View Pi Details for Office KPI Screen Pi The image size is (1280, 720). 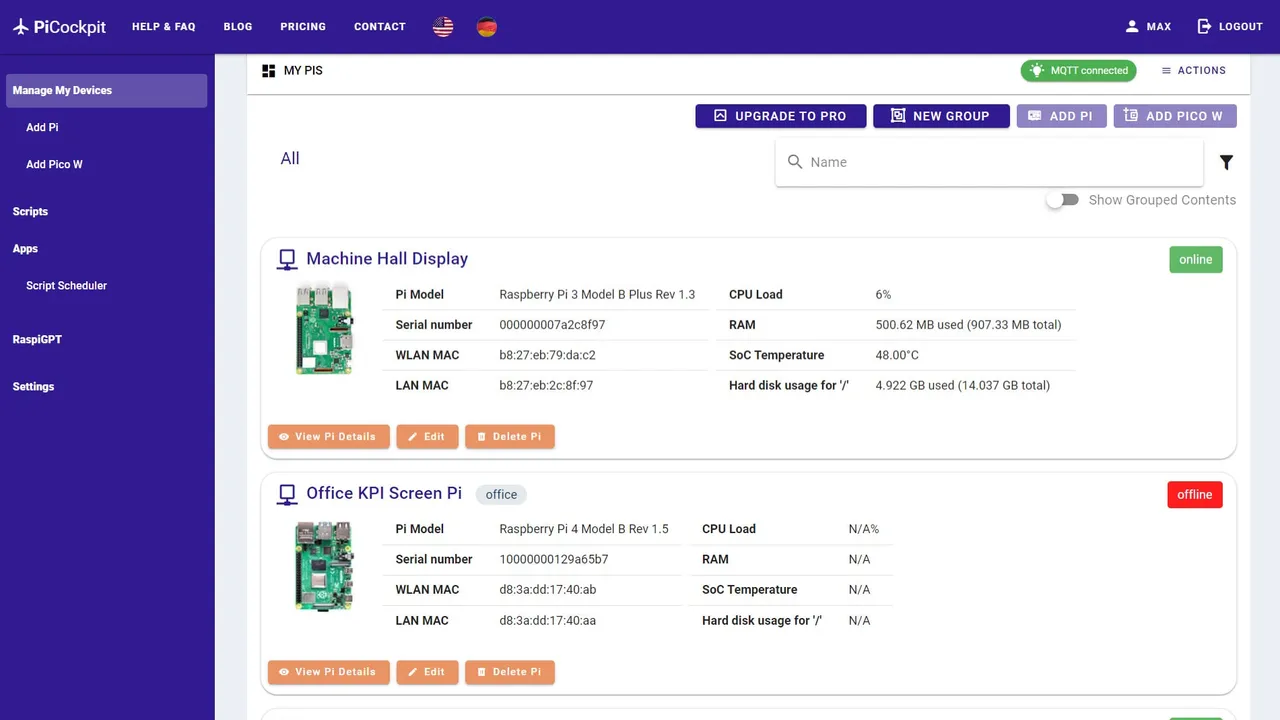[x=329, y=672]
